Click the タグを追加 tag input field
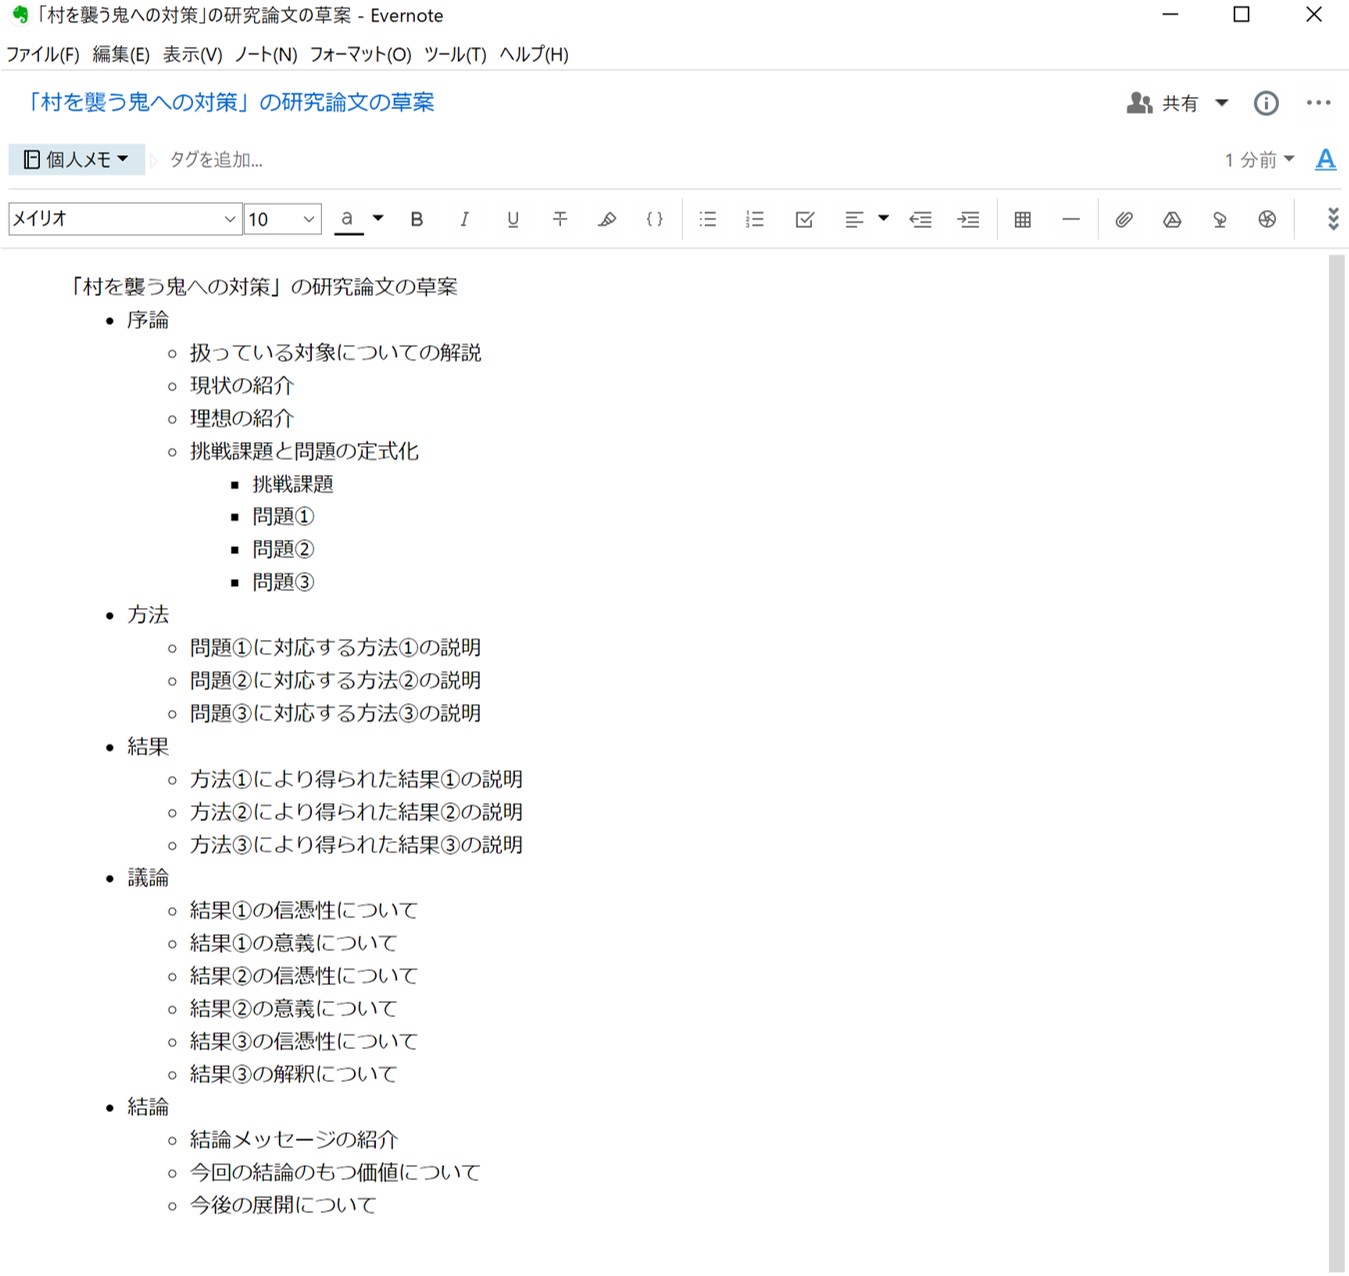Screen dimensions: 1349x1276 [x=216, y=159]
